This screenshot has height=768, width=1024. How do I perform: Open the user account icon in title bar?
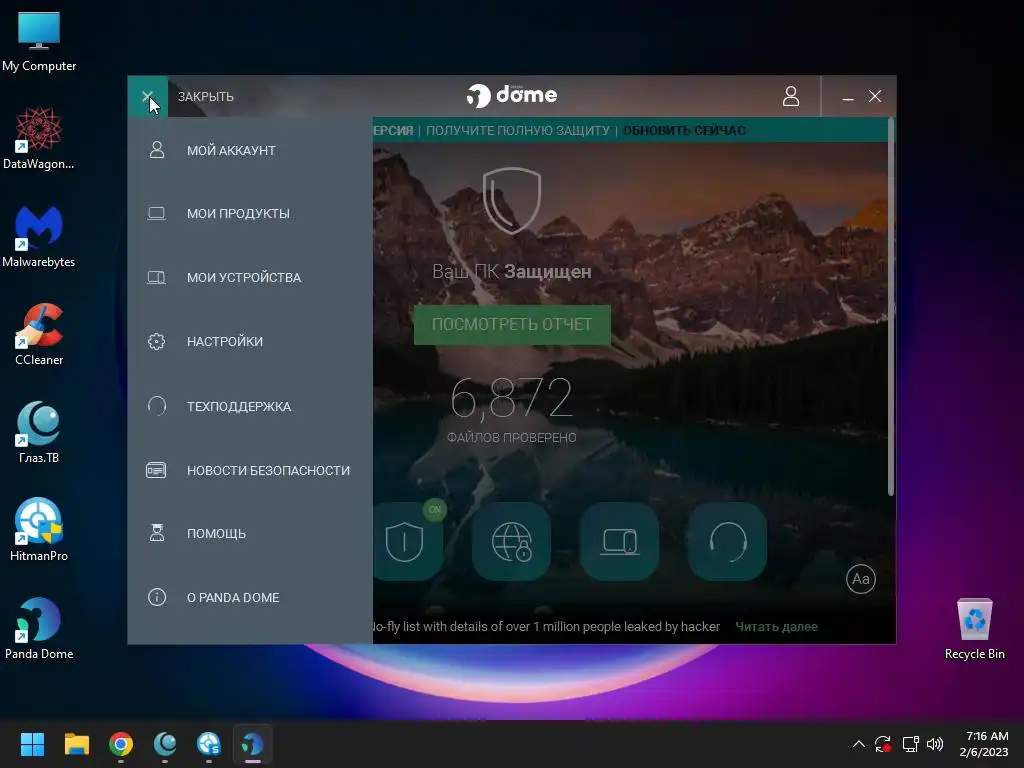(791, 96)
